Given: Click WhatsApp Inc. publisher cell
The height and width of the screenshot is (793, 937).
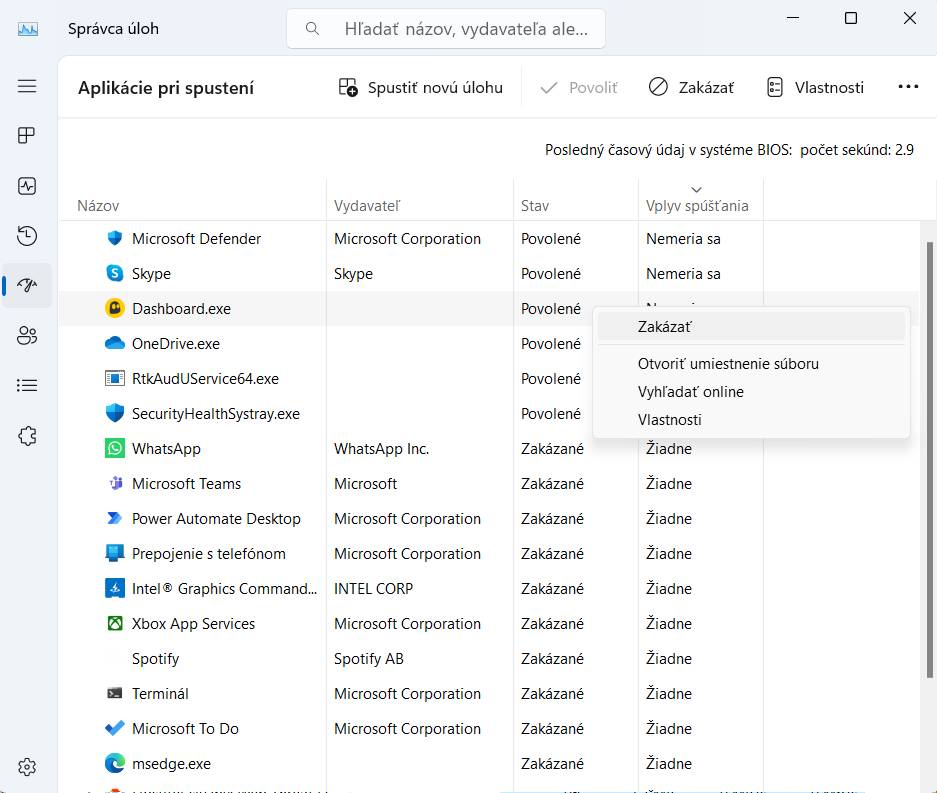Looking at the screenshot, I should tap(381, 448).
